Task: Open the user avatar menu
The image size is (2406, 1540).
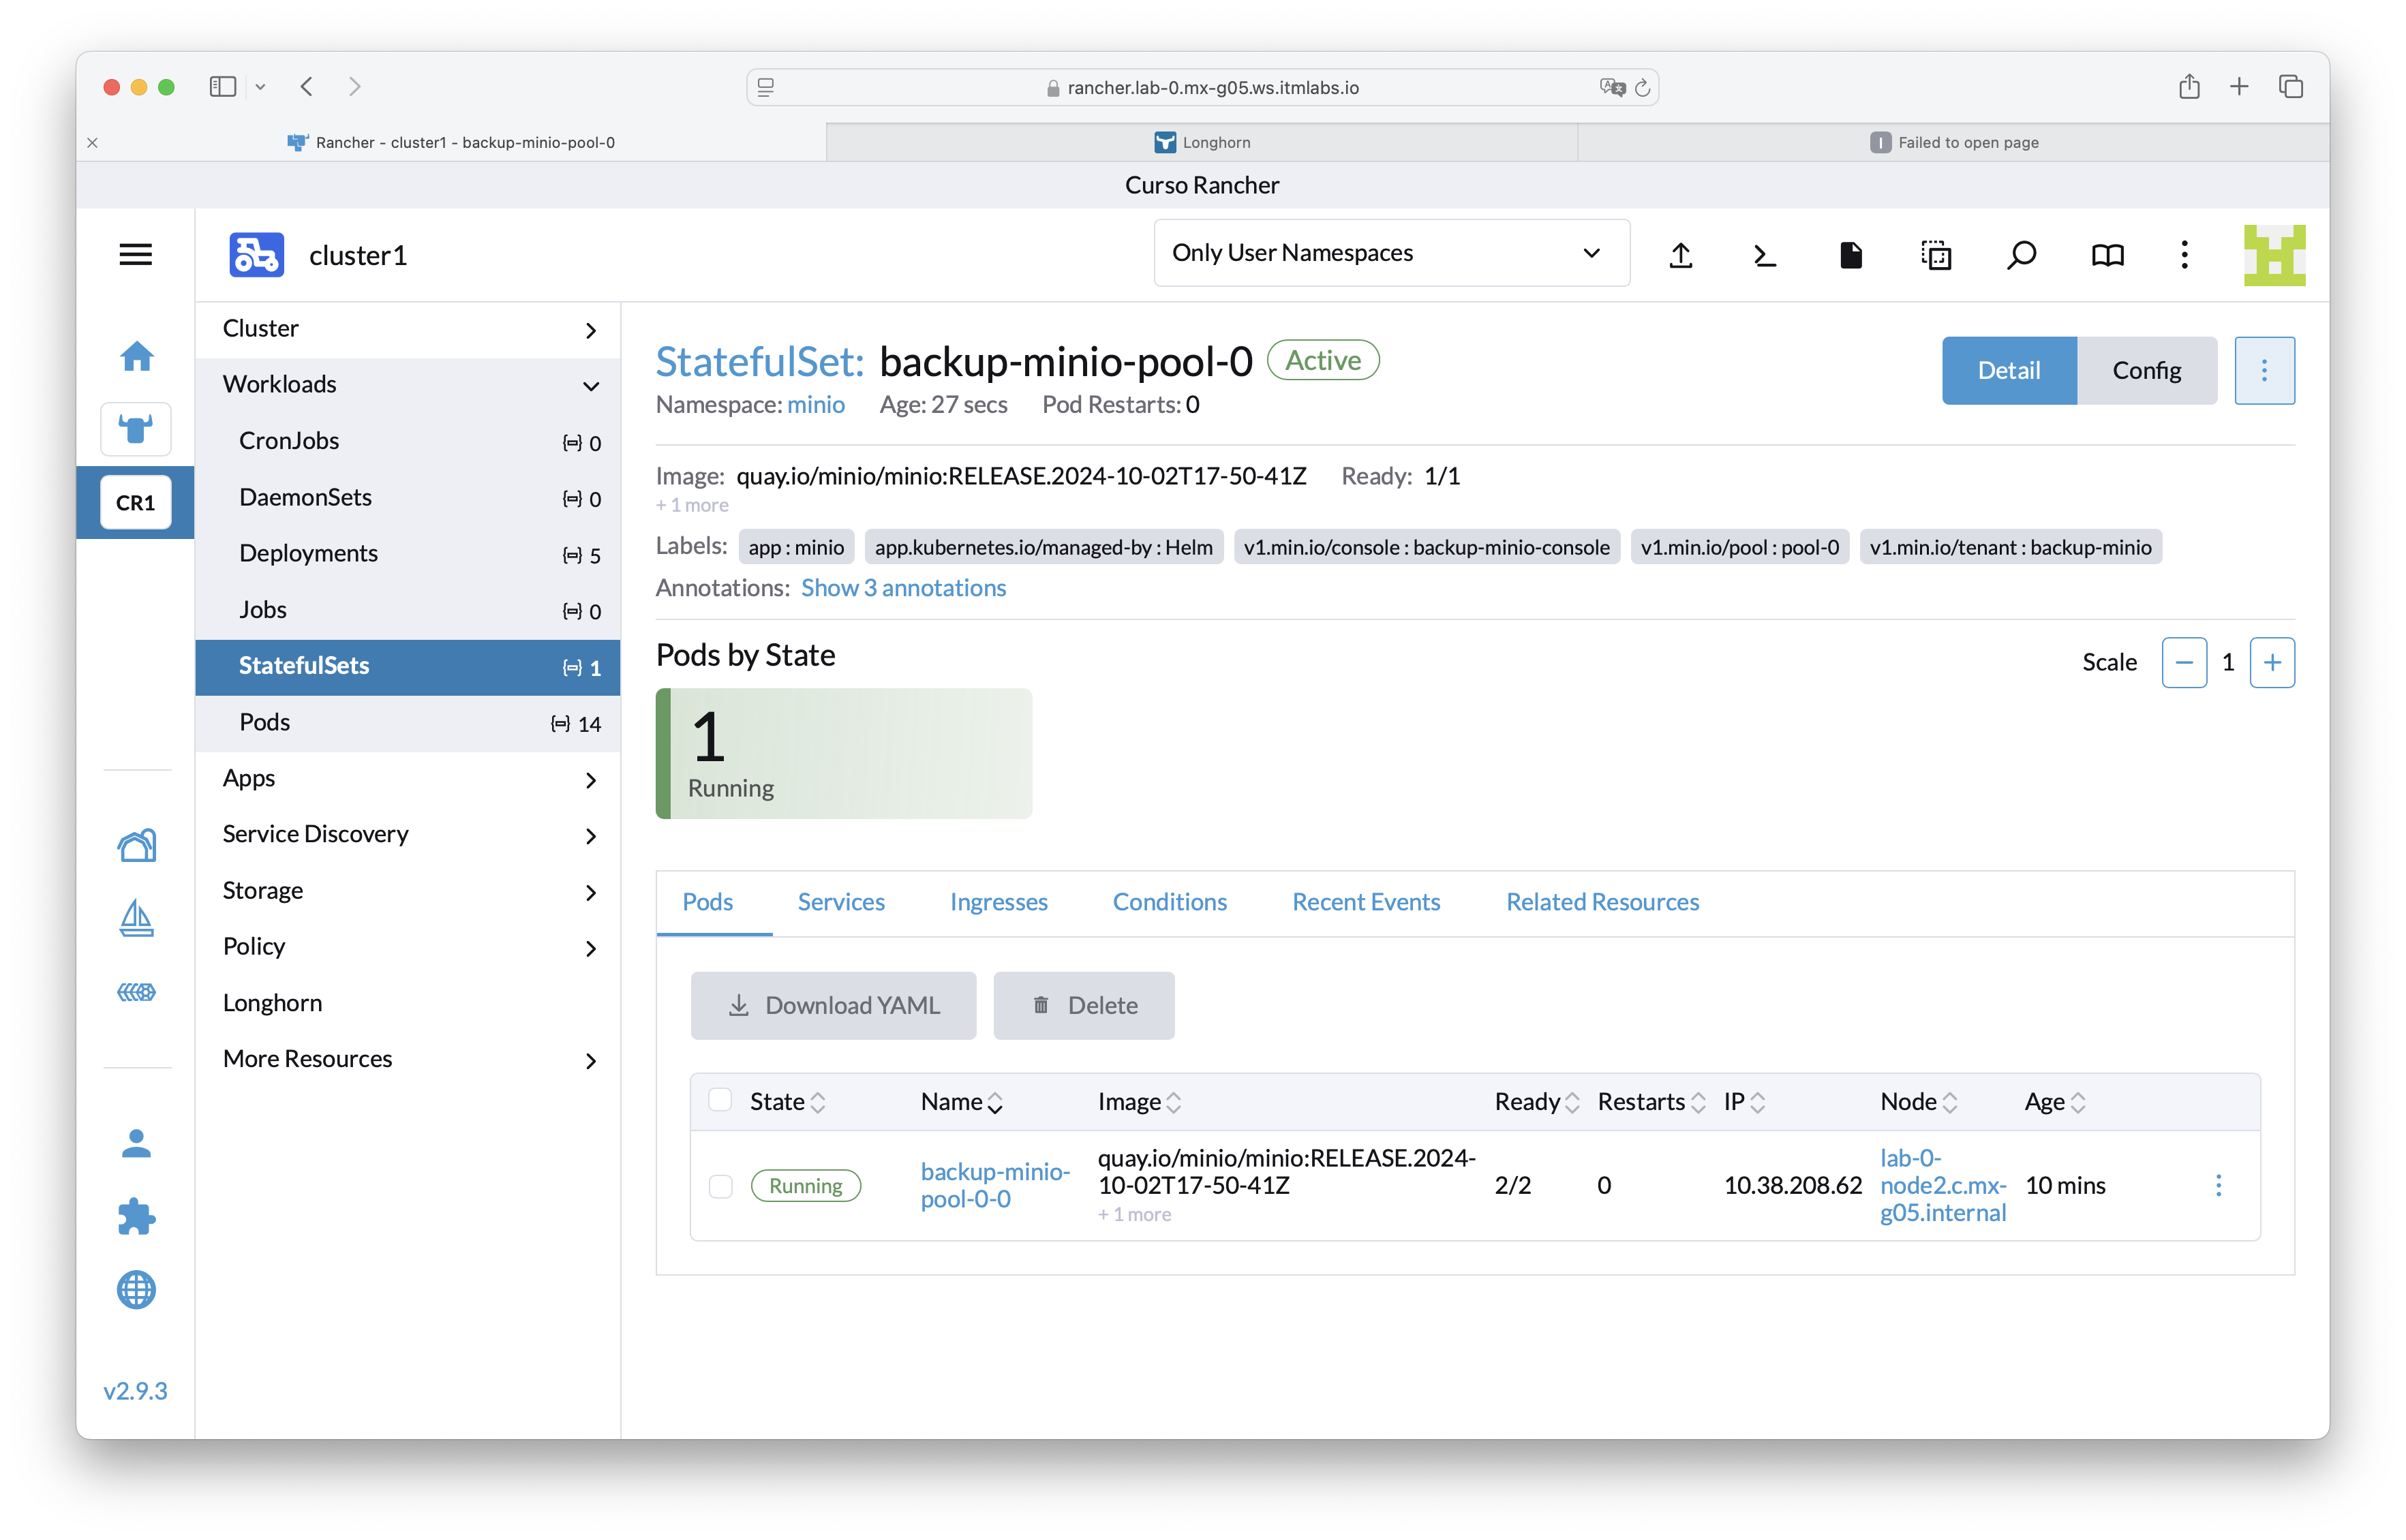Action: tap(2274, 255)
